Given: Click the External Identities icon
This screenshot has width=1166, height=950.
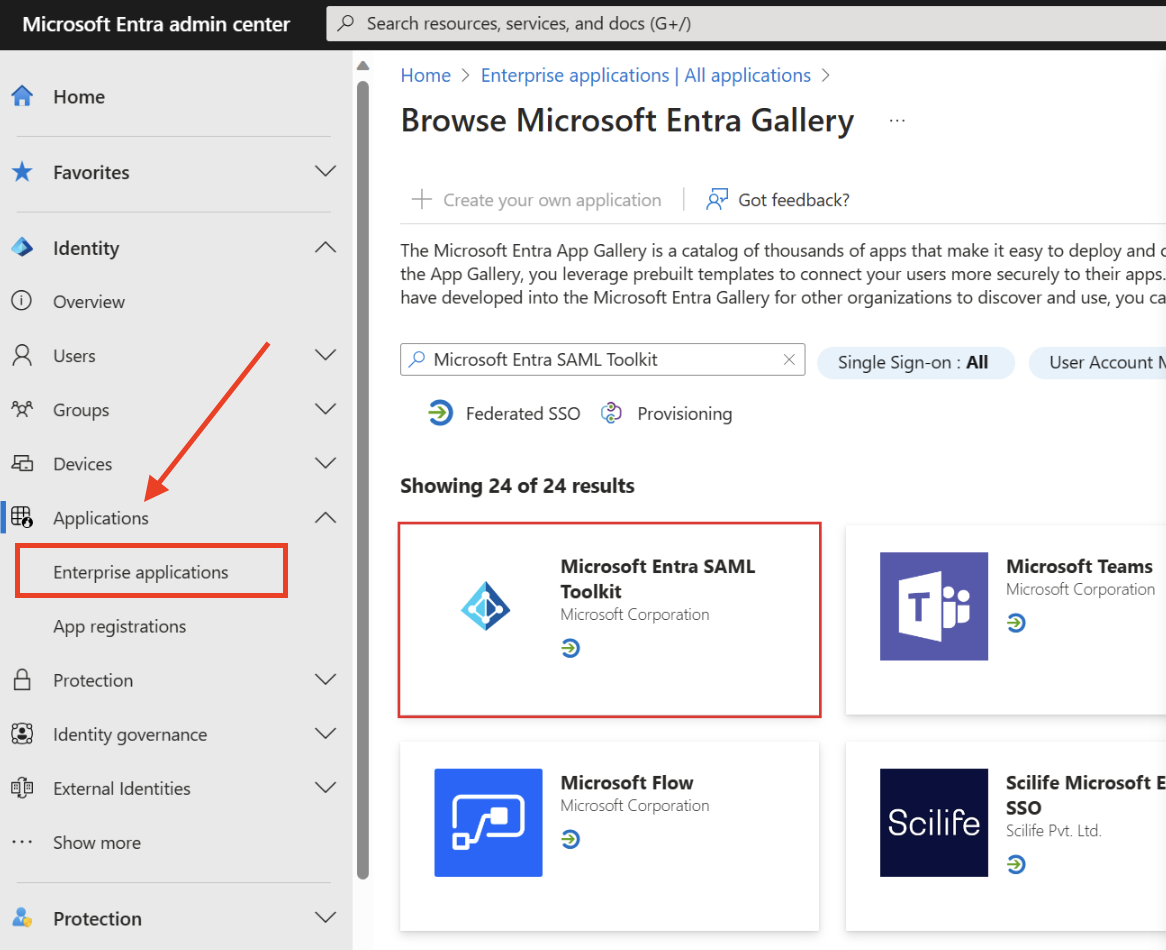Looking at the screenshot, I should pyautogui.click(x=22, y=788).
